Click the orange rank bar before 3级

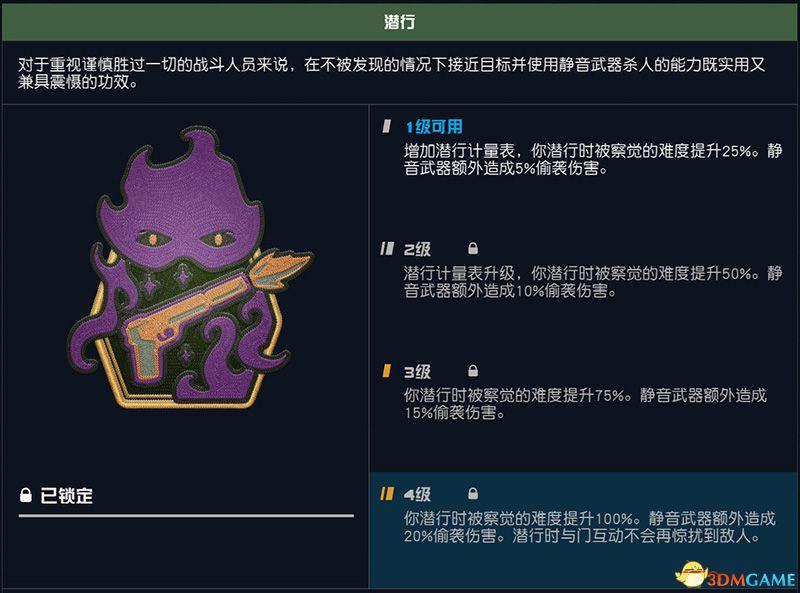pyautogui.click(x=387, y=371)
